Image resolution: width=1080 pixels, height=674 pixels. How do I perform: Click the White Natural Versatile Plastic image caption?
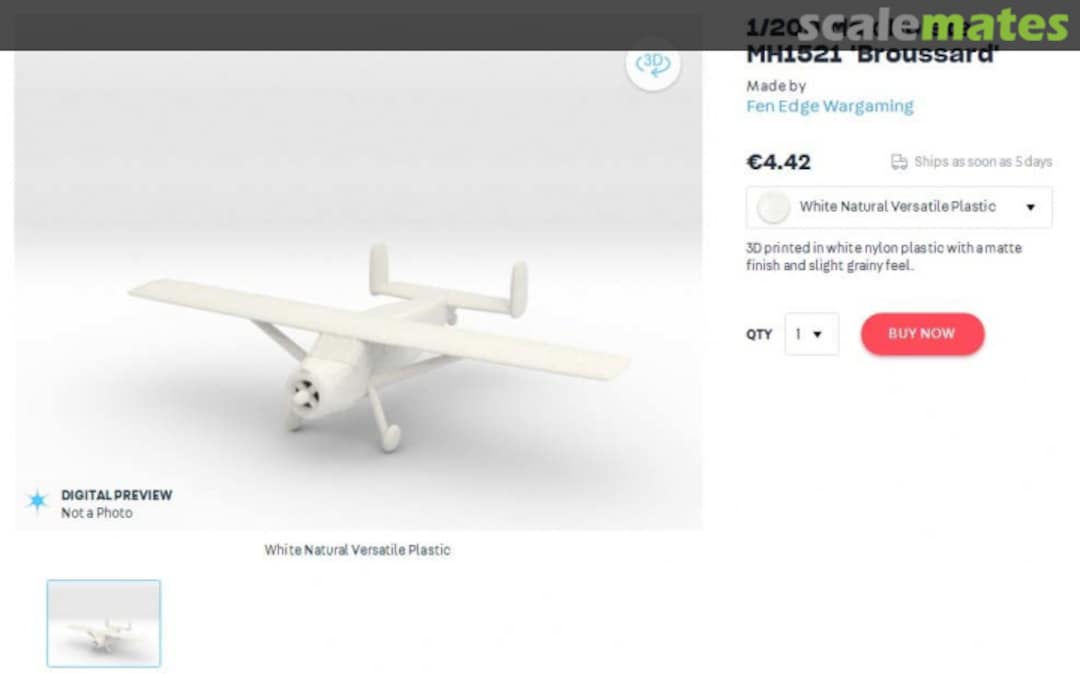click(x=357, y=550)
